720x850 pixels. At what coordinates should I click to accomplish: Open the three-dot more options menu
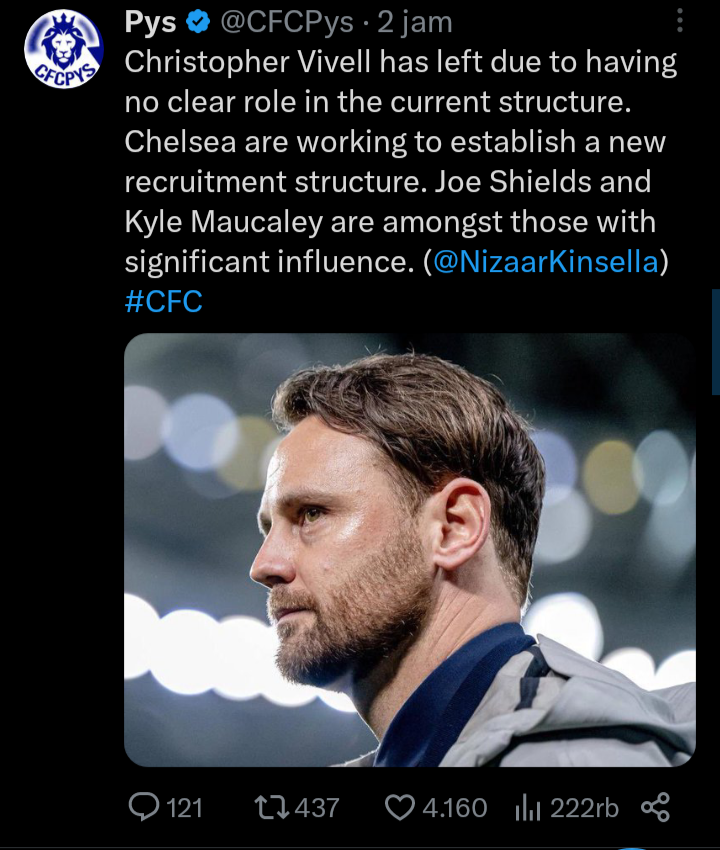(x=680, y=21)
